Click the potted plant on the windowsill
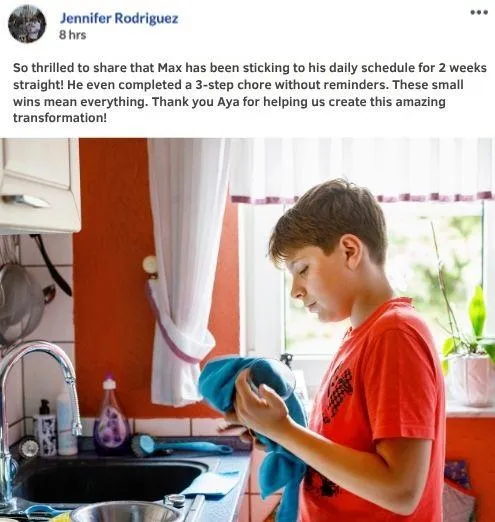 [468, 350]
